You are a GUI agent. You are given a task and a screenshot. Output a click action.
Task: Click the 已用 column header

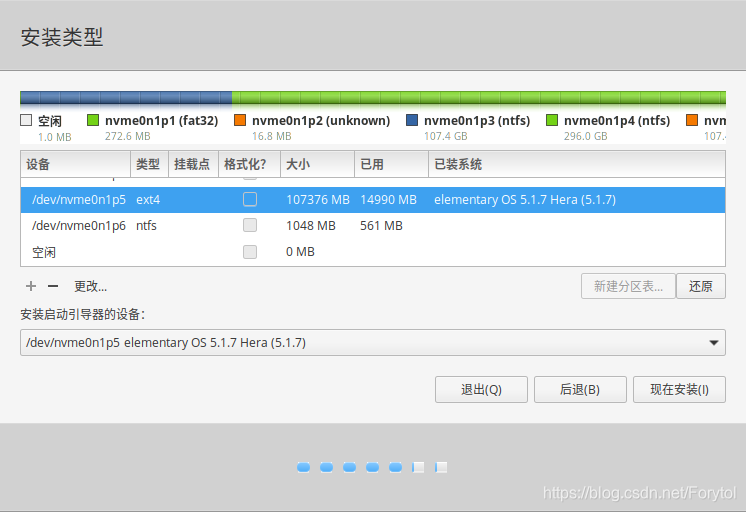[x=392, y=164]
